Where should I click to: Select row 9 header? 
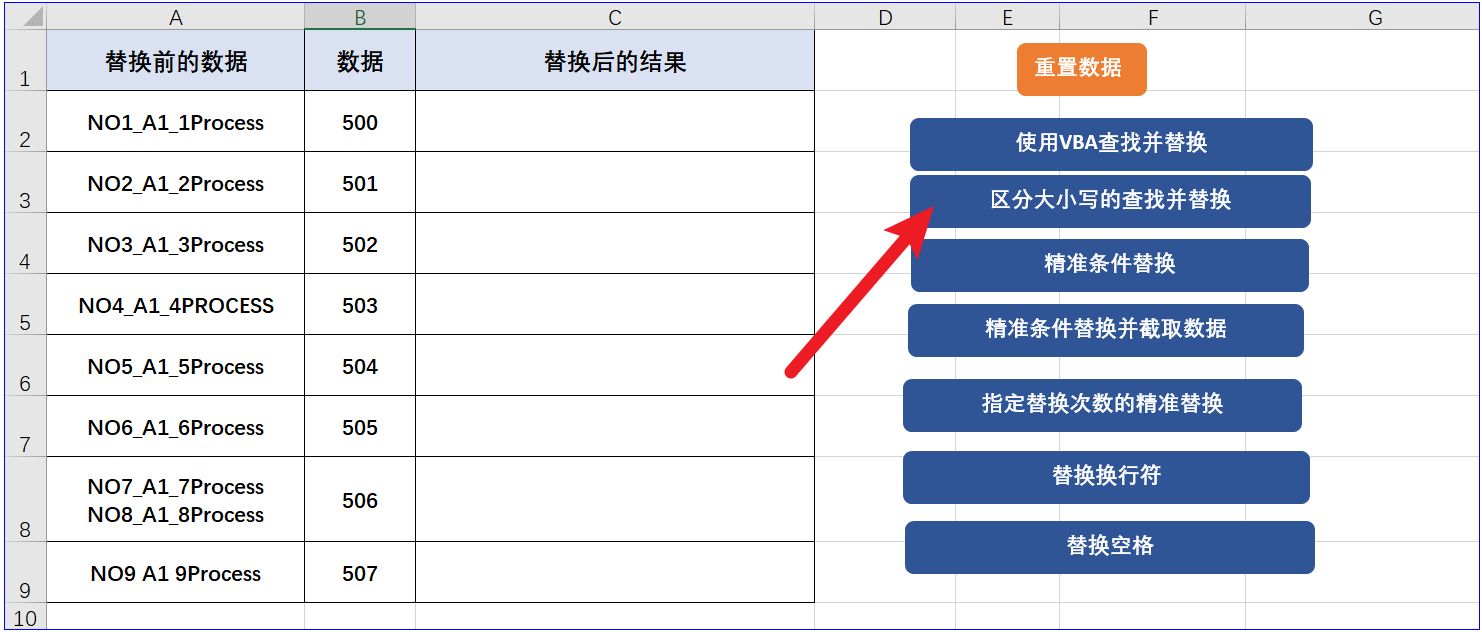pos(25,572)
